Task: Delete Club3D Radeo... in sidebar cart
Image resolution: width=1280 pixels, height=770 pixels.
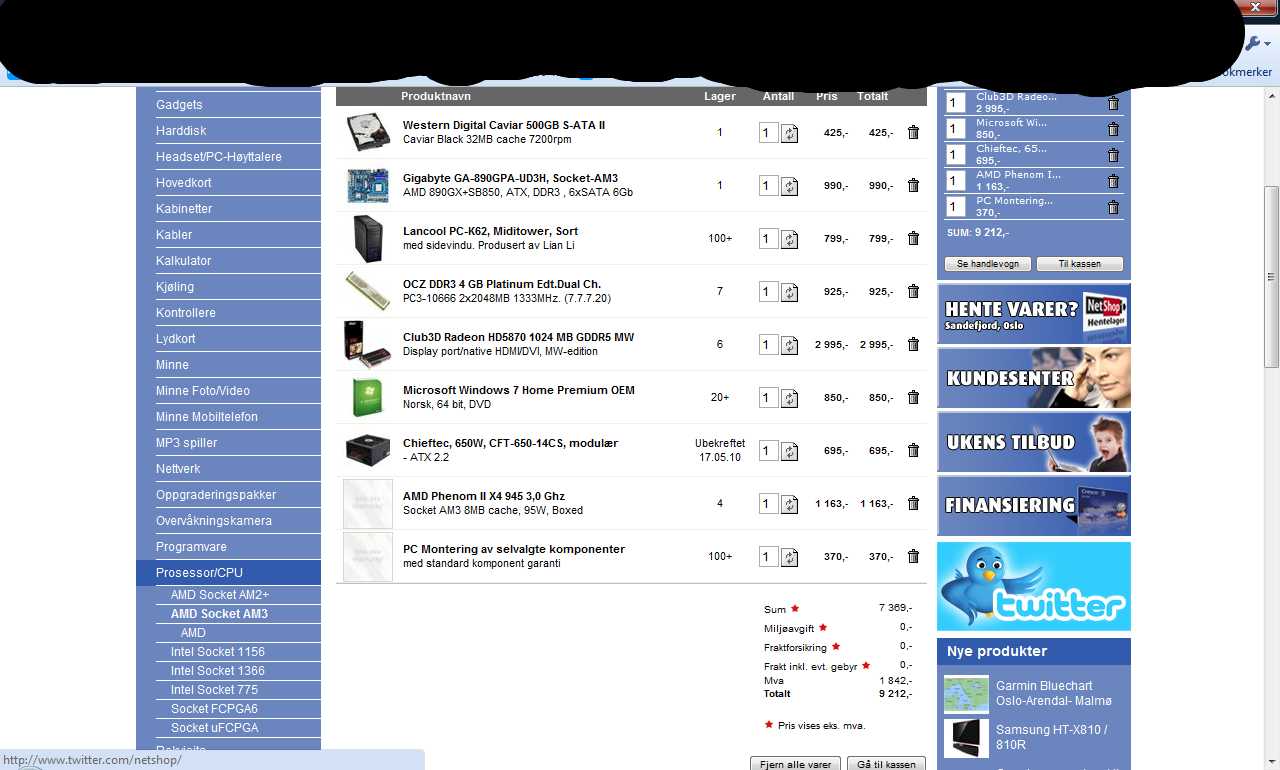Action: [1113, 103]
